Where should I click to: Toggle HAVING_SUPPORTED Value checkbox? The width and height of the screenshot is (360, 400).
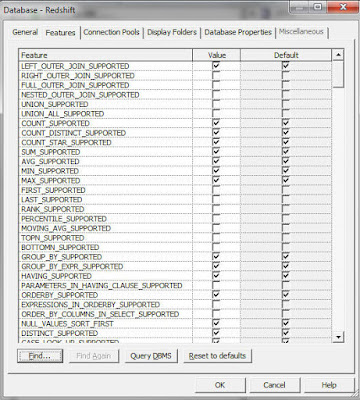(216, 276)
